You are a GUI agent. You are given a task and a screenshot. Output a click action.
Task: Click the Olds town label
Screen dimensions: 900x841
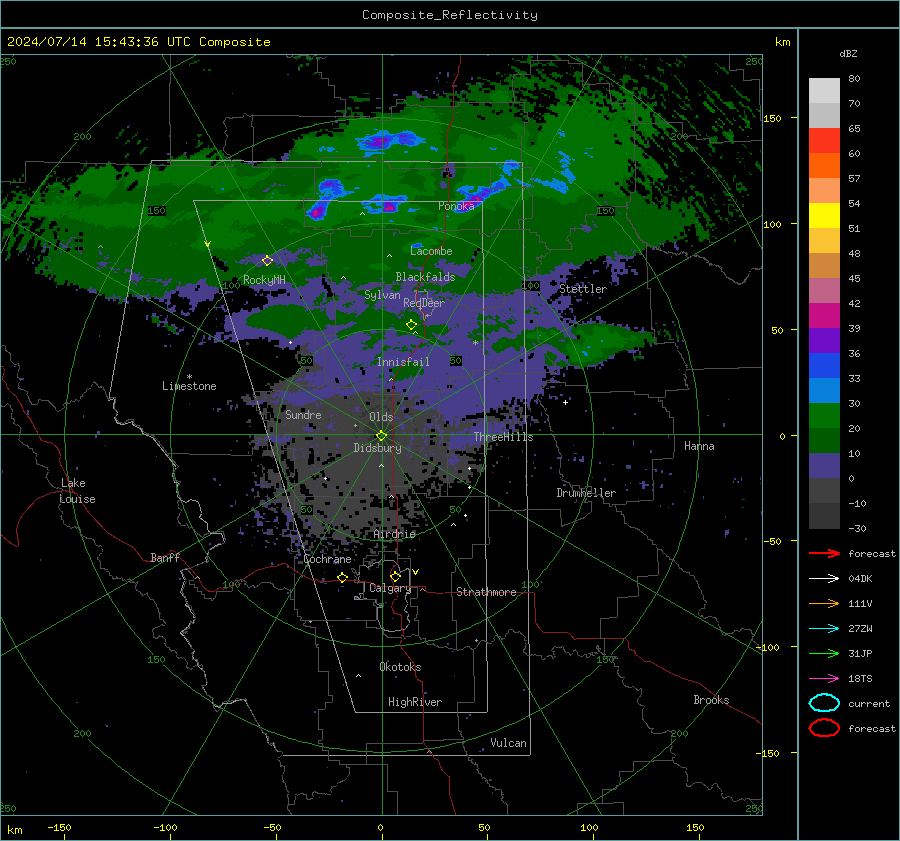click(381, 417)
